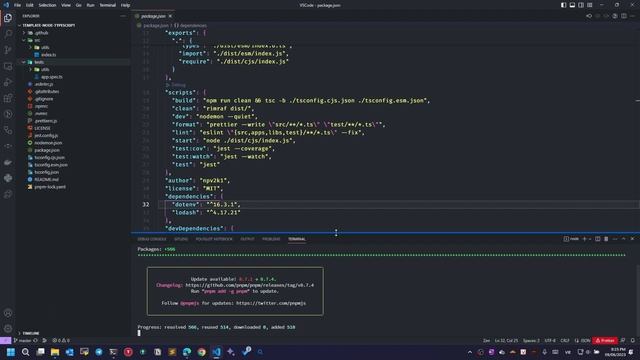Click the master branch in the status bar
The height and width of the screenshot is (360, 640).
click(23, 340)
